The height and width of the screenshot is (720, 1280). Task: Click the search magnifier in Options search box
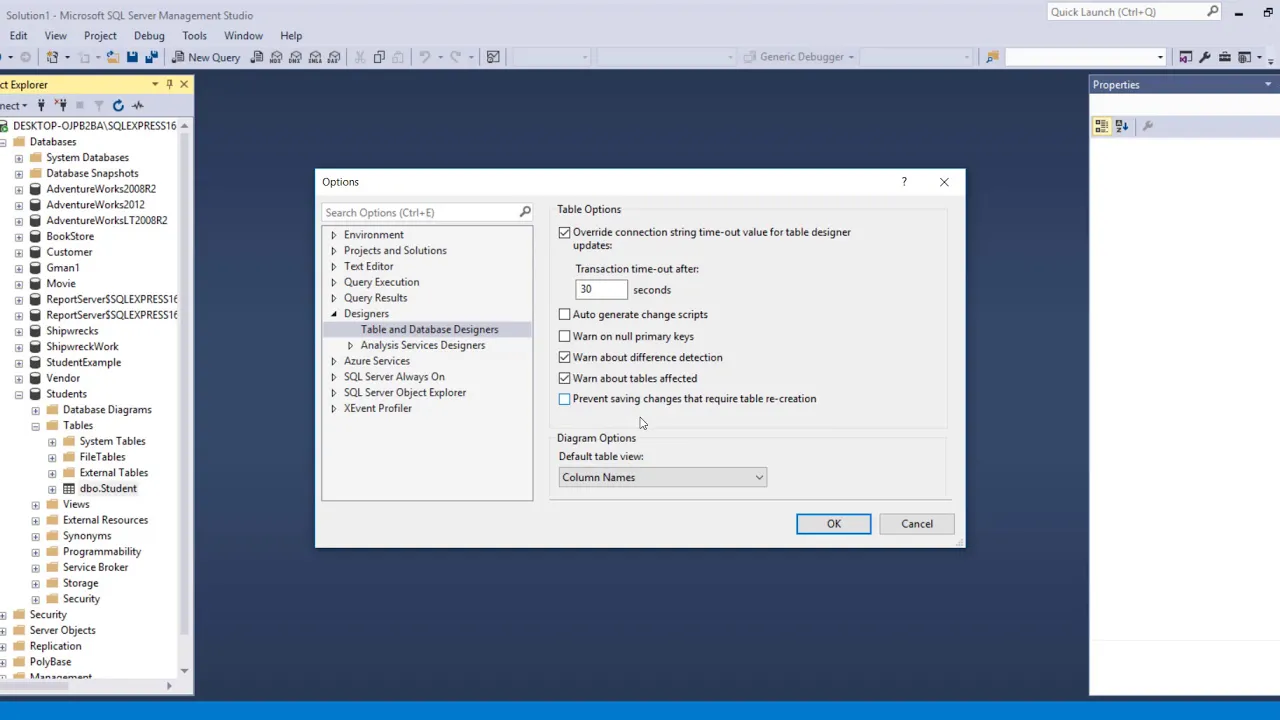(x=524, y=212)
